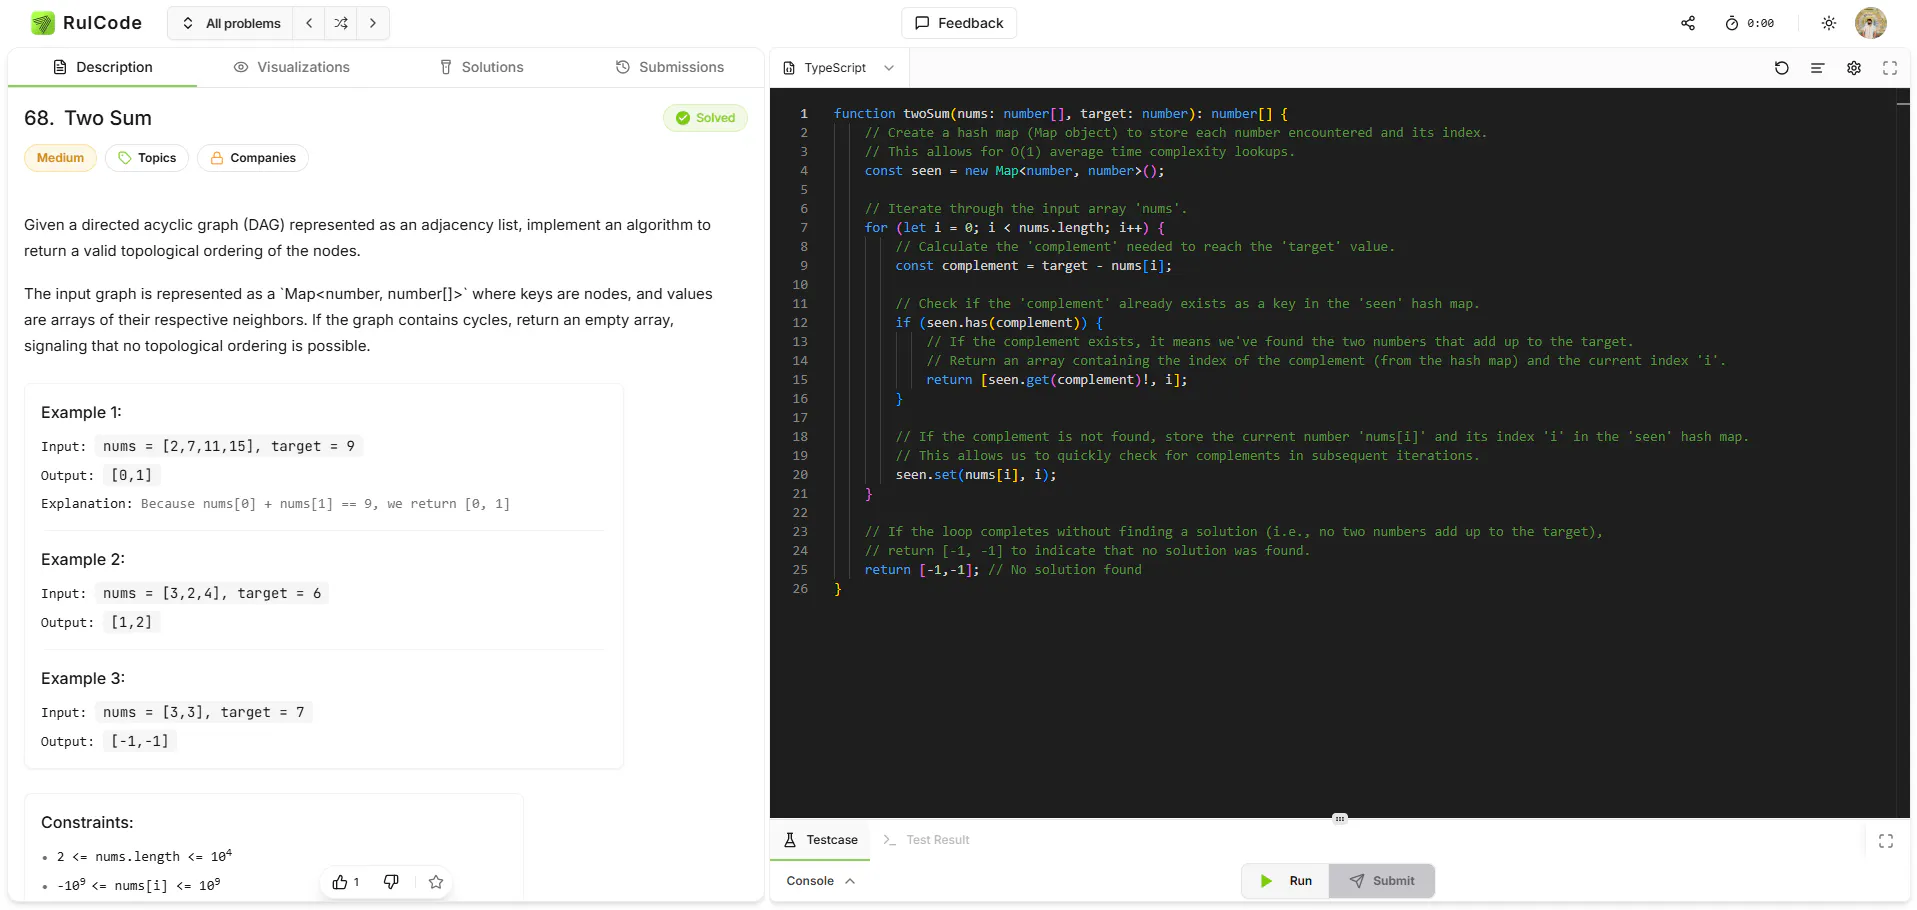Open the share icon in header
Viewport: 1917px width, 910px height.
(x=1688, y=23)
